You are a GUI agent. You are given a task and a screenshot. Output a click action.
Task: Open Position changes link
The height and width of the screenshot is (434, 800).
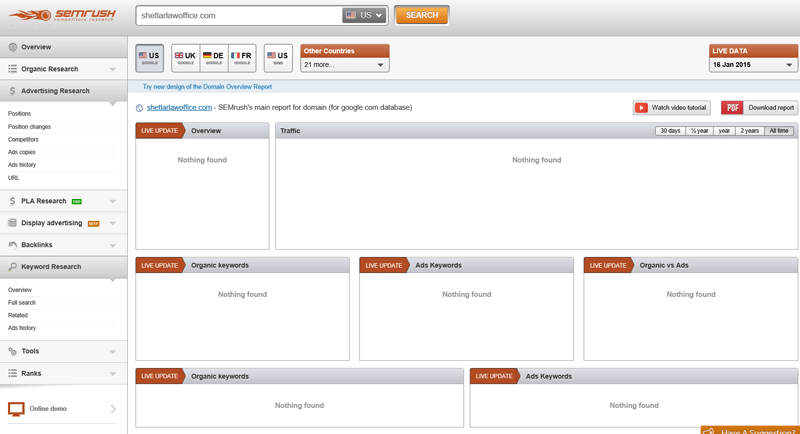pyautogui.click(x=30, y=126)
